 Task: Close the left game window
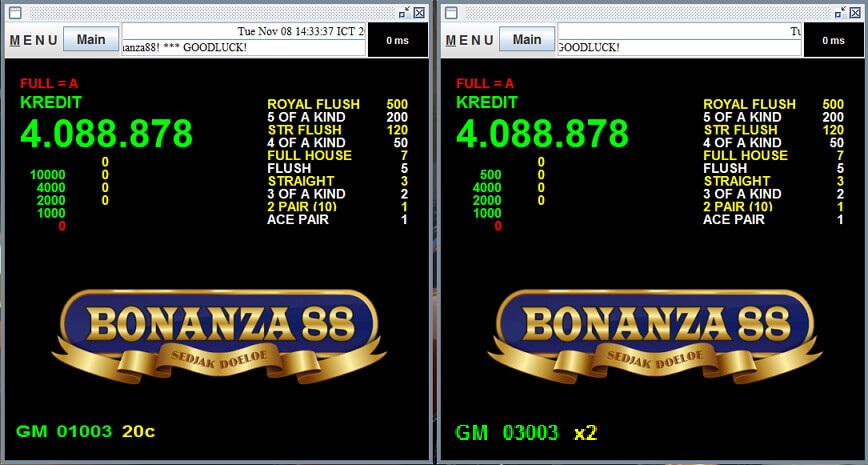[419, 12]
